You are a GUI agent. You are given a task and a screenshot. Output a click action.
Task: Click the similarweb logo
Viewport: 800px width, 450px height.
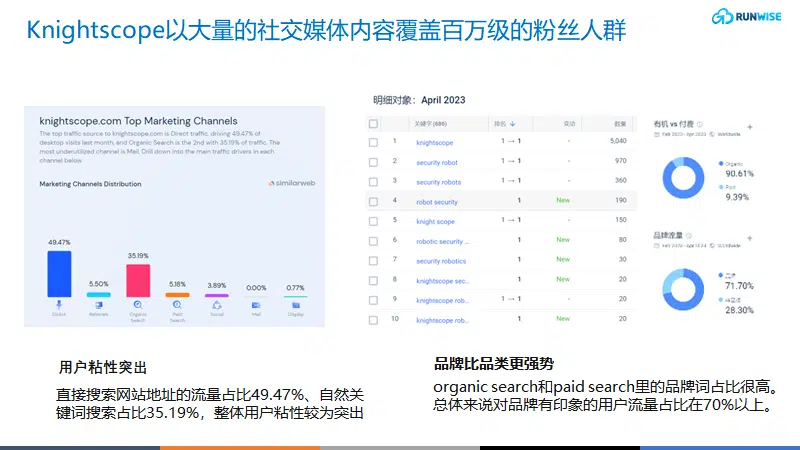(x=292, y=183)
